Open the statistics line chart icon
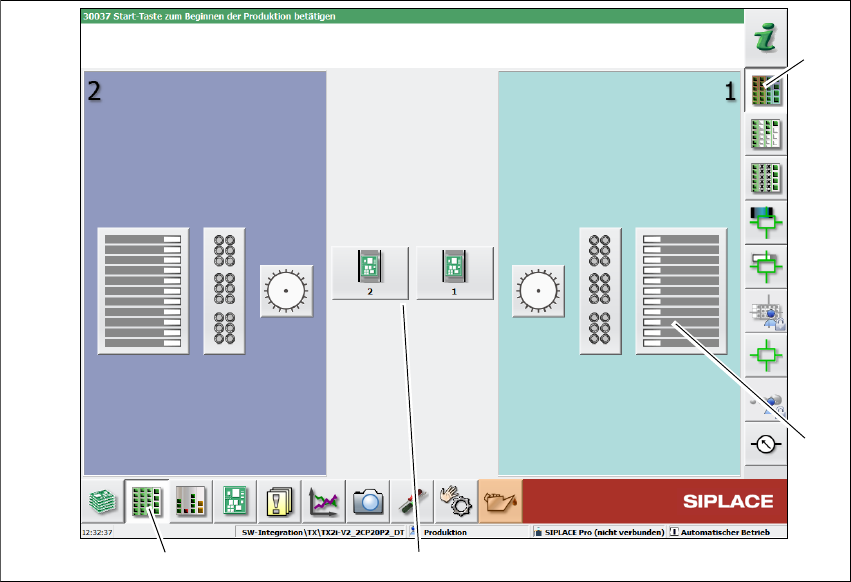Screen dimensions: 851x582 tap(323, 501)
